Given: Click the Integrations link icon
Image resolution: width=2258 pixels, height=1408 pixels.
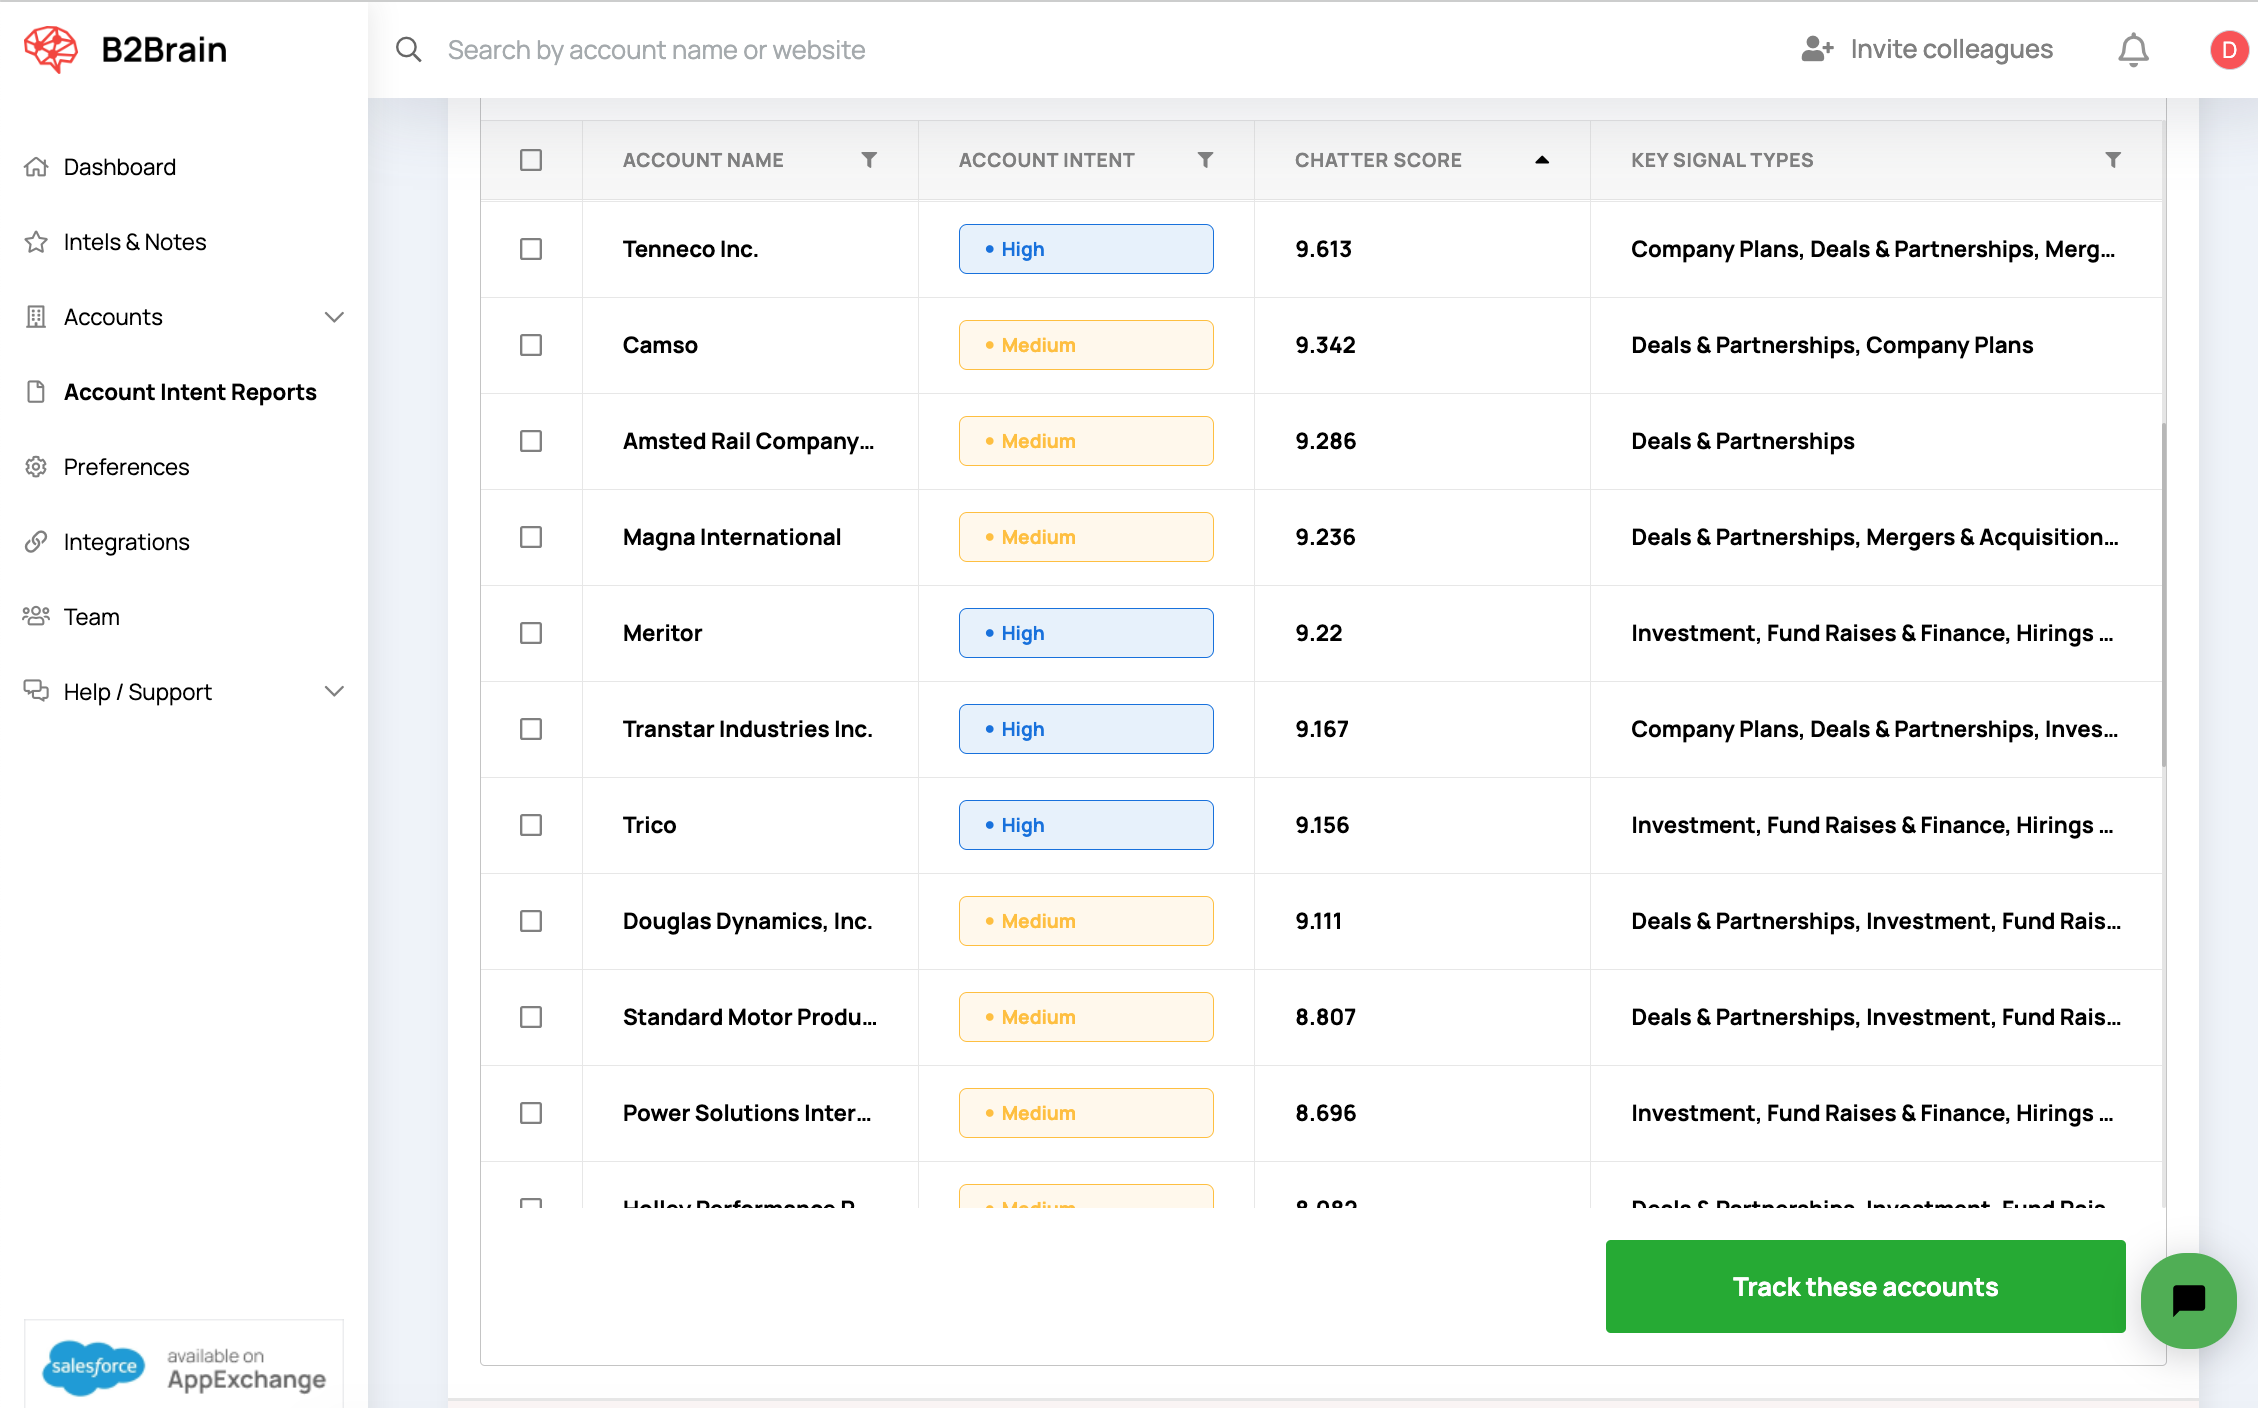Looking at the screenshot, I should (x=36, y=541).
